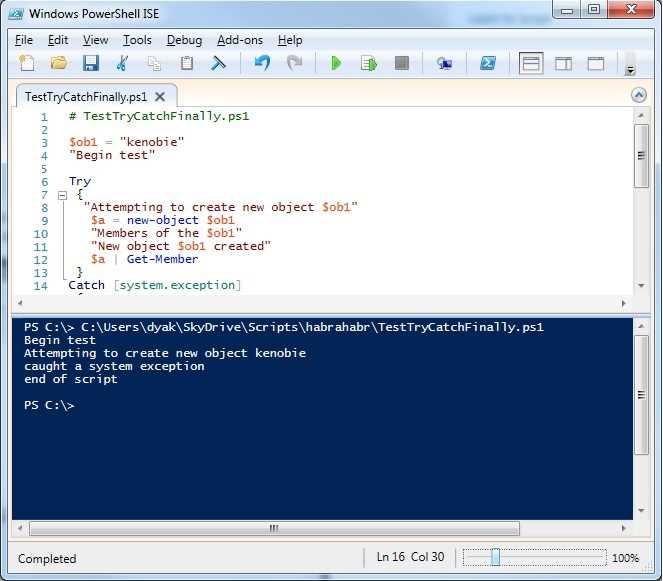Viewport: 663px width, 581px height.
Task: Open the Tools menu
Action: 137,40
